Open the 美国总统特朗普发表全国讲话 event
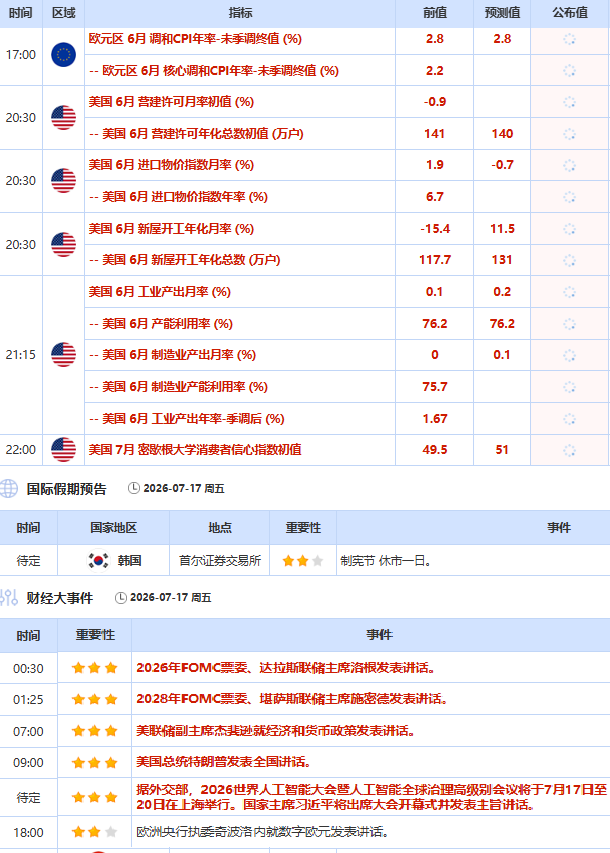Viewport: 610px width, 853px height. click(x=224, y=762)
